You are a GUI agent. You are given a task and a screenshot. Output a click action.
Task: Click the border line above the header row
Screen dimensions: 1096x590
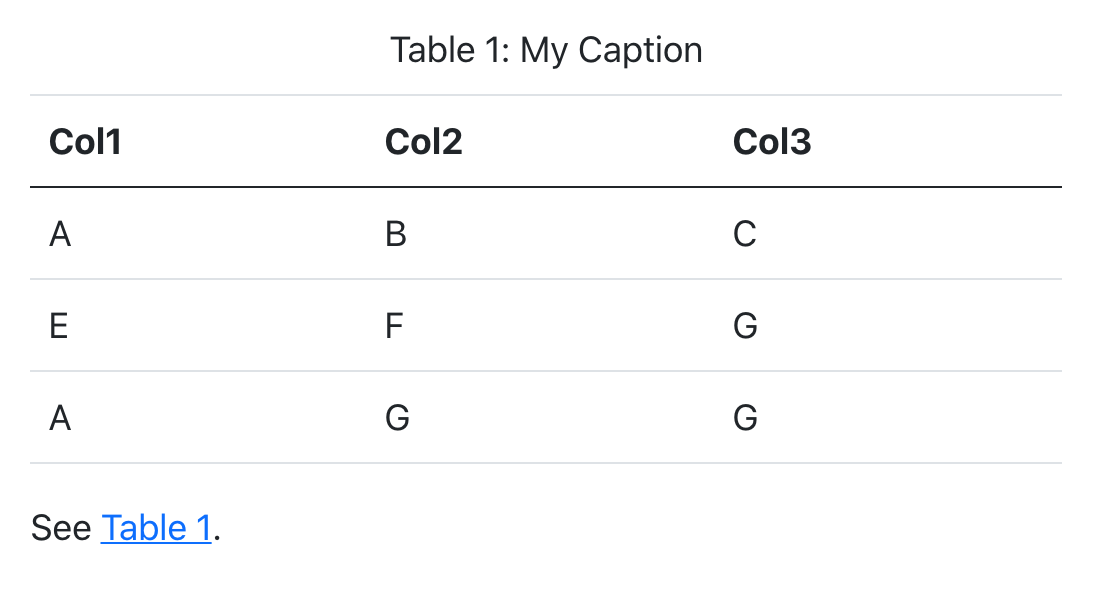546,96
